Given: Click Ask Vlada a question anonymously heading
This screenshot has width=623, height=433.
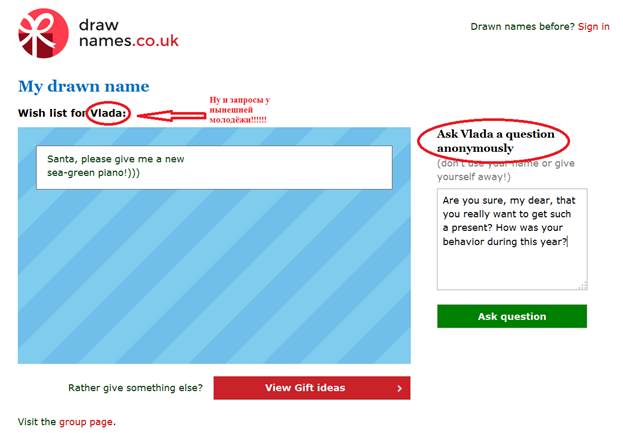Looking at the screenshot, I should [x=495, y=141].
